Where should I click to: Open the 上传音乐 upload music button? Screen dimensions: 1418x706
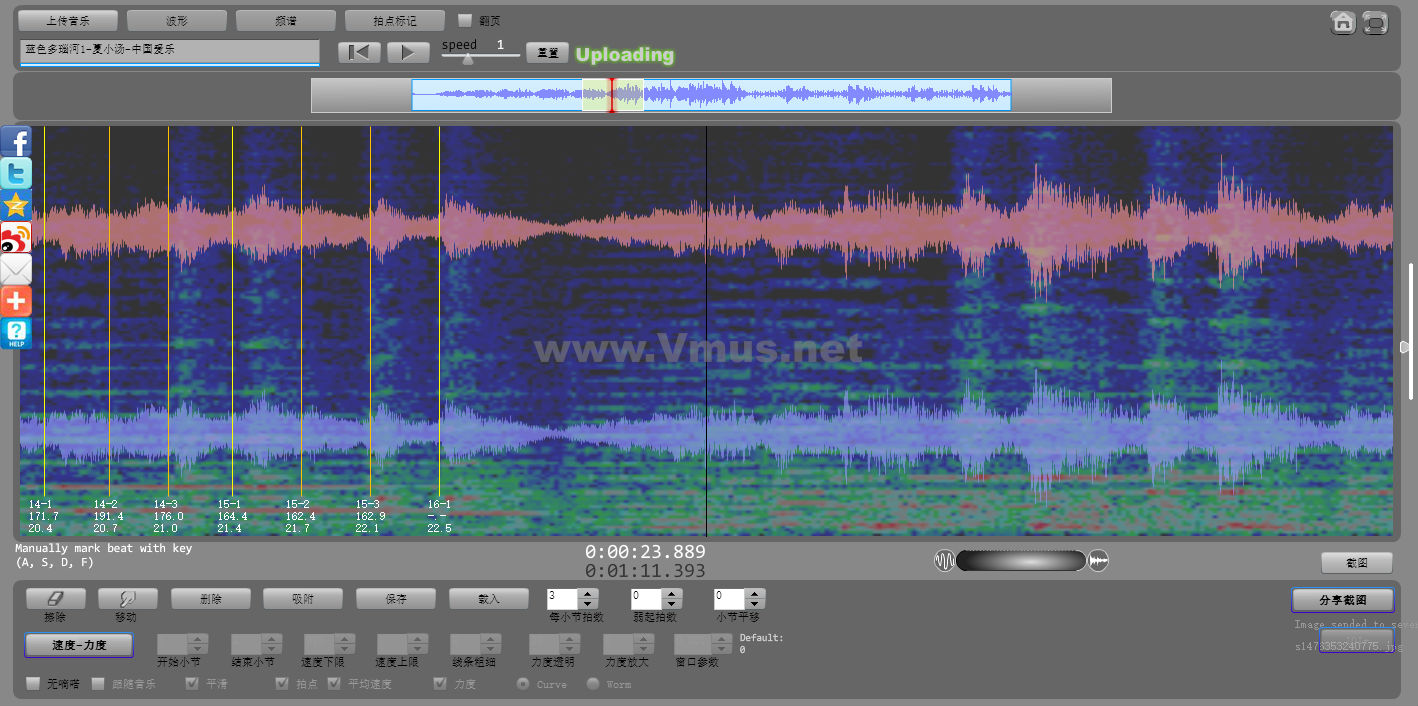(68, 20)
